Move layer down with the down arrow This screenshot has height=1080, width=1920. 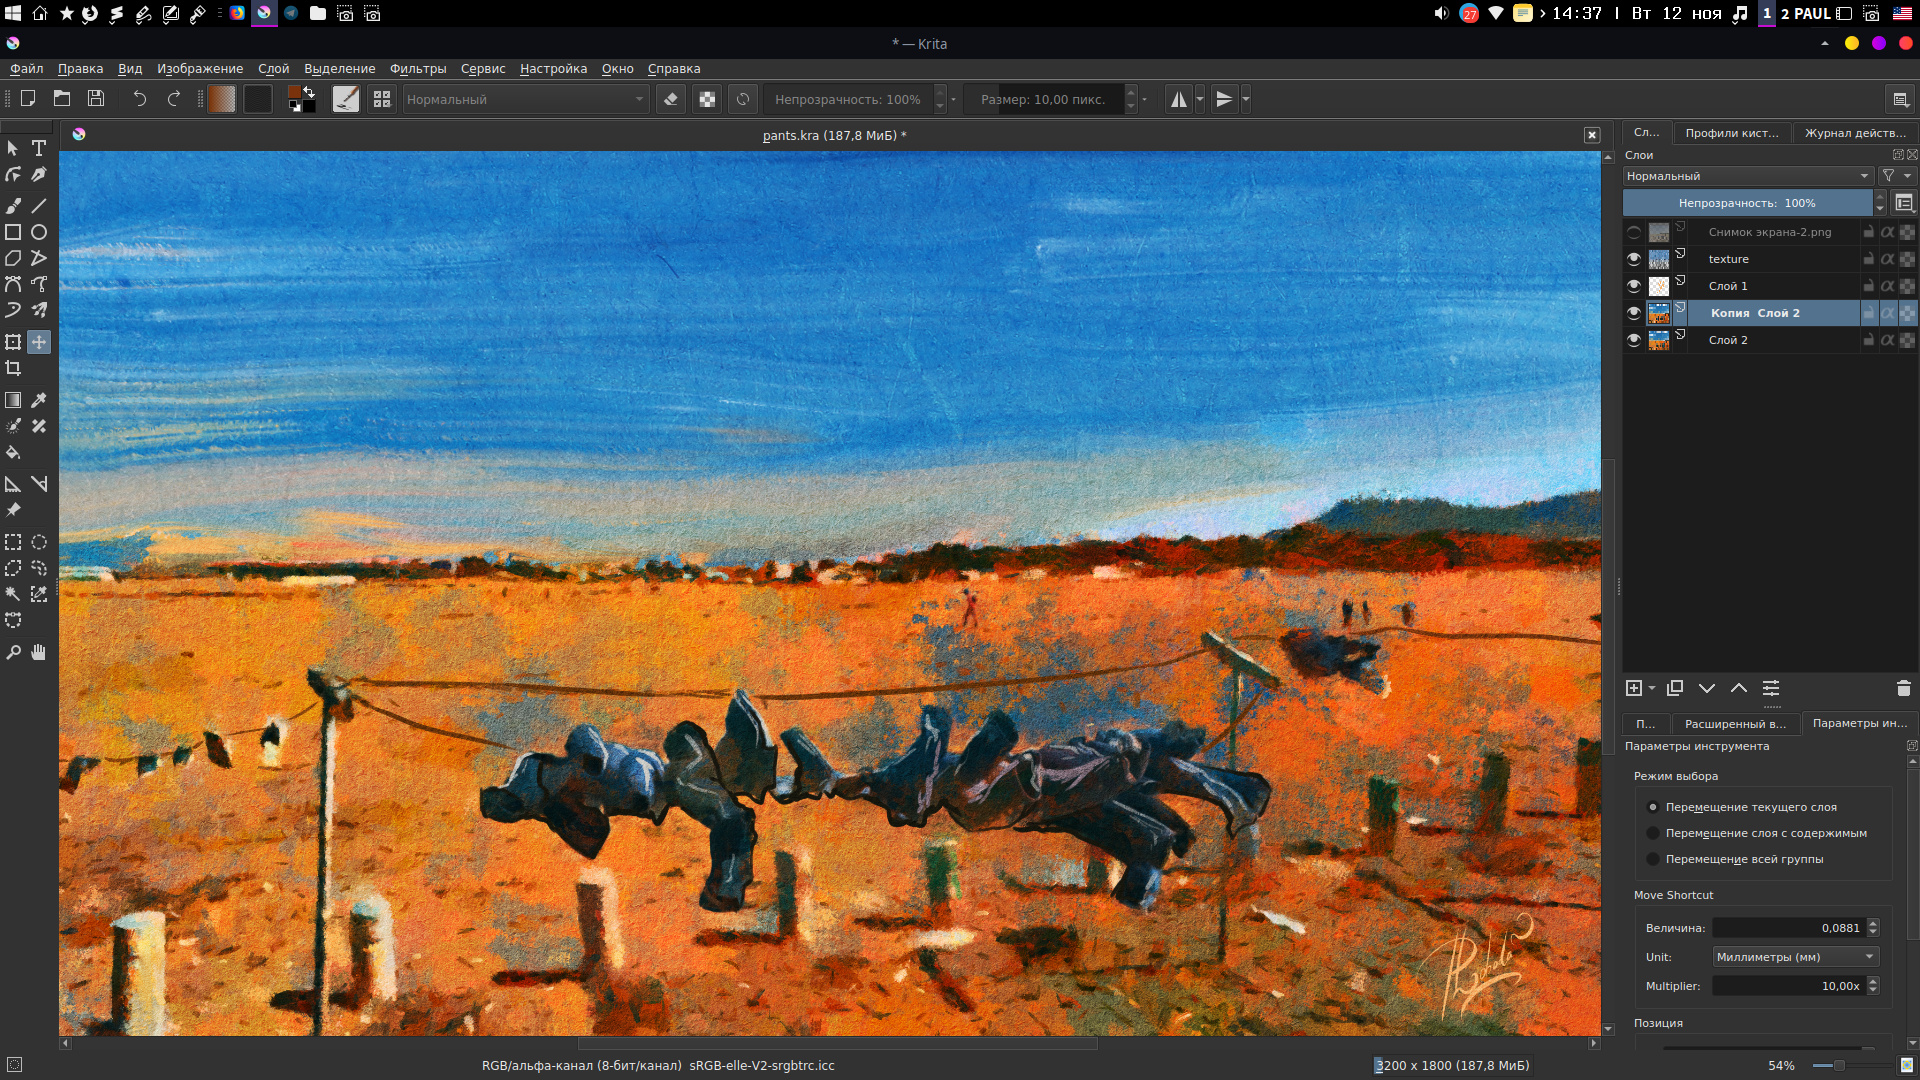(1707, 688)
